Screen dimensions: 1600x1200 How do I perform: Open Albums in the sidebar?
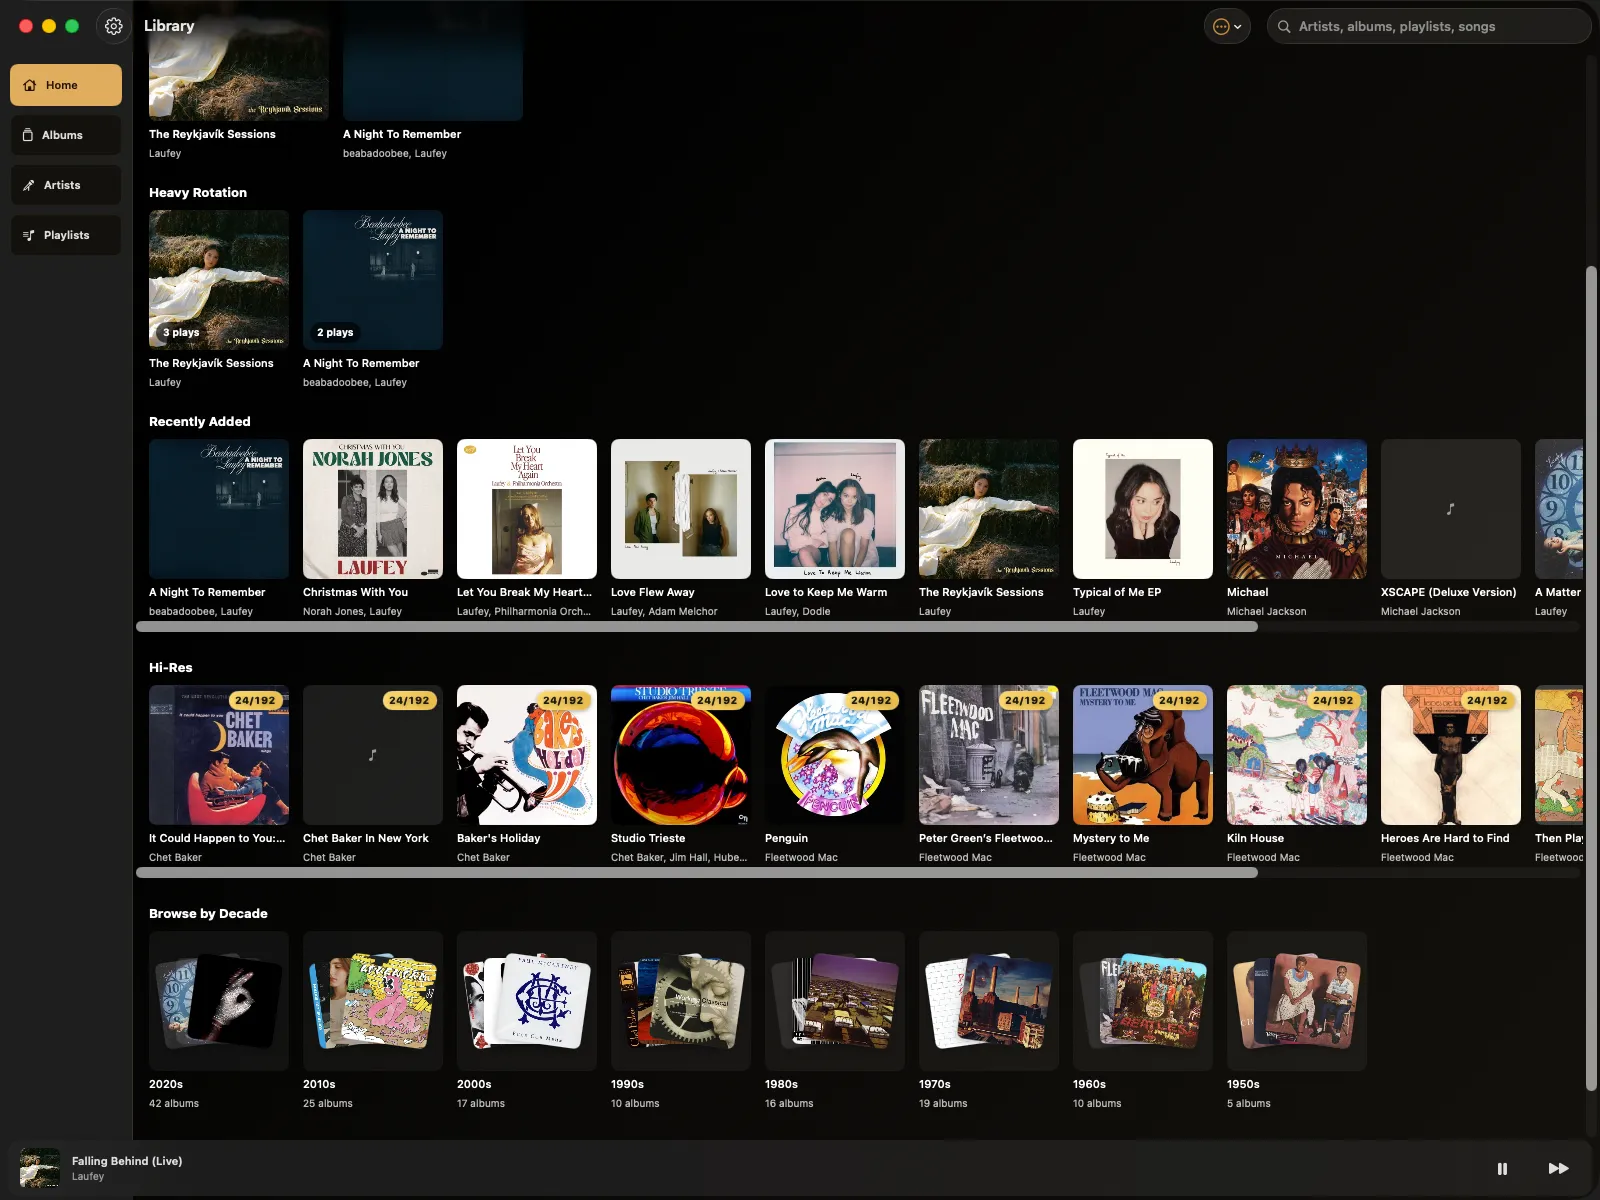pyautogui.click(x=66, y=135)
